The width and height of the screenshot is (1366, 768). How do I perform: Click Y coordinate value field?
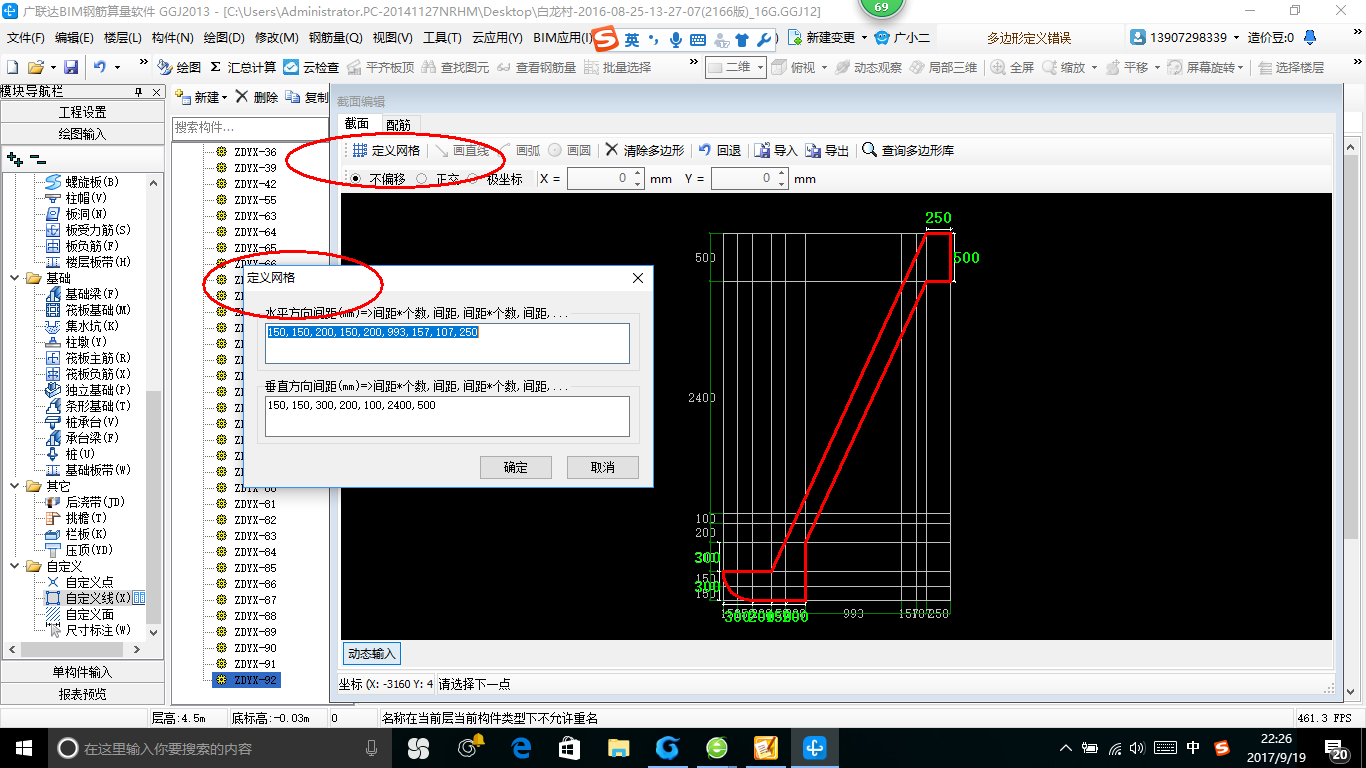coord(742,179)
